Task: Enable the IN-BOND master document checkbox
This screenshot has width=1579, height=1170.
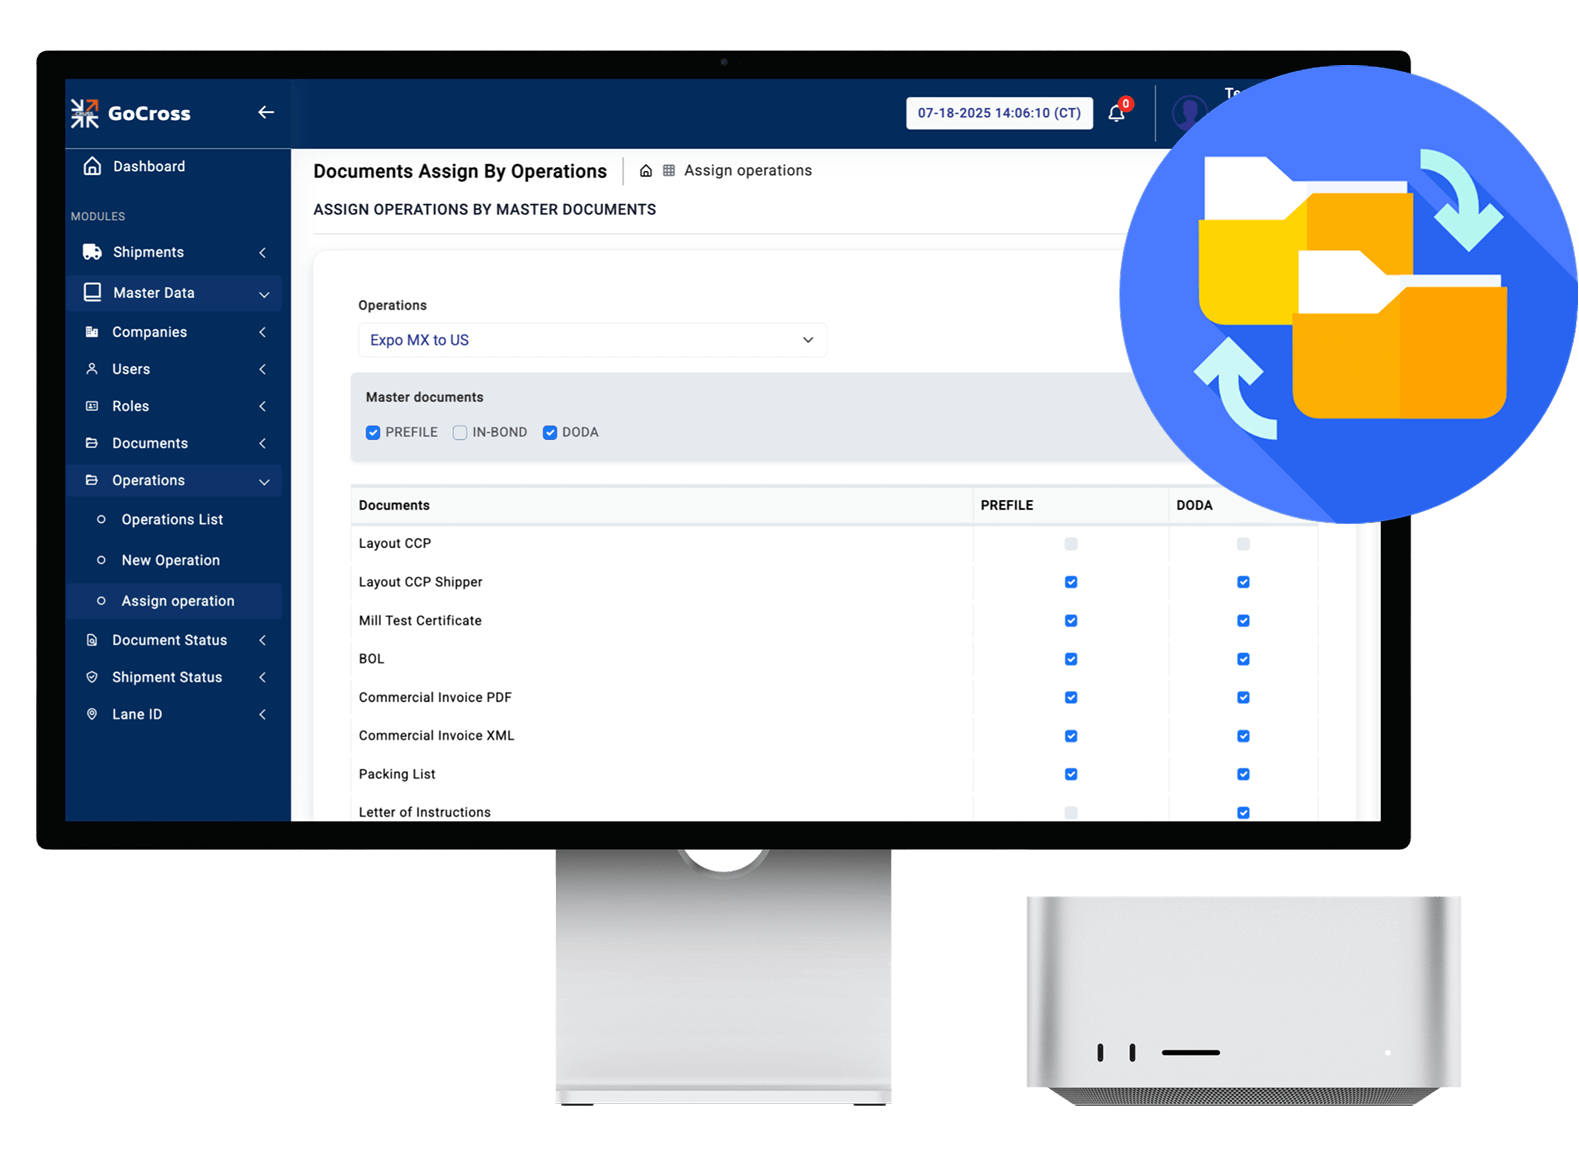Action: 460,432
